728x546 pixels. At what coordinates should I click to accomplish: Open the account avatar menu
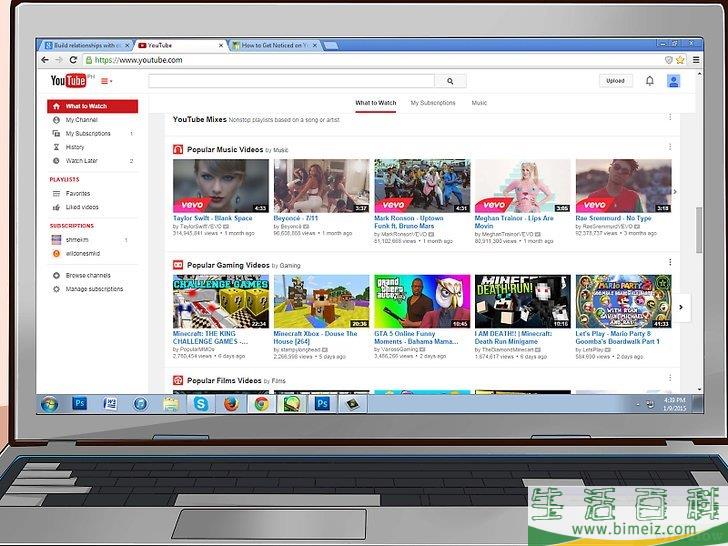pyautogui.click(x=673, y=81)
